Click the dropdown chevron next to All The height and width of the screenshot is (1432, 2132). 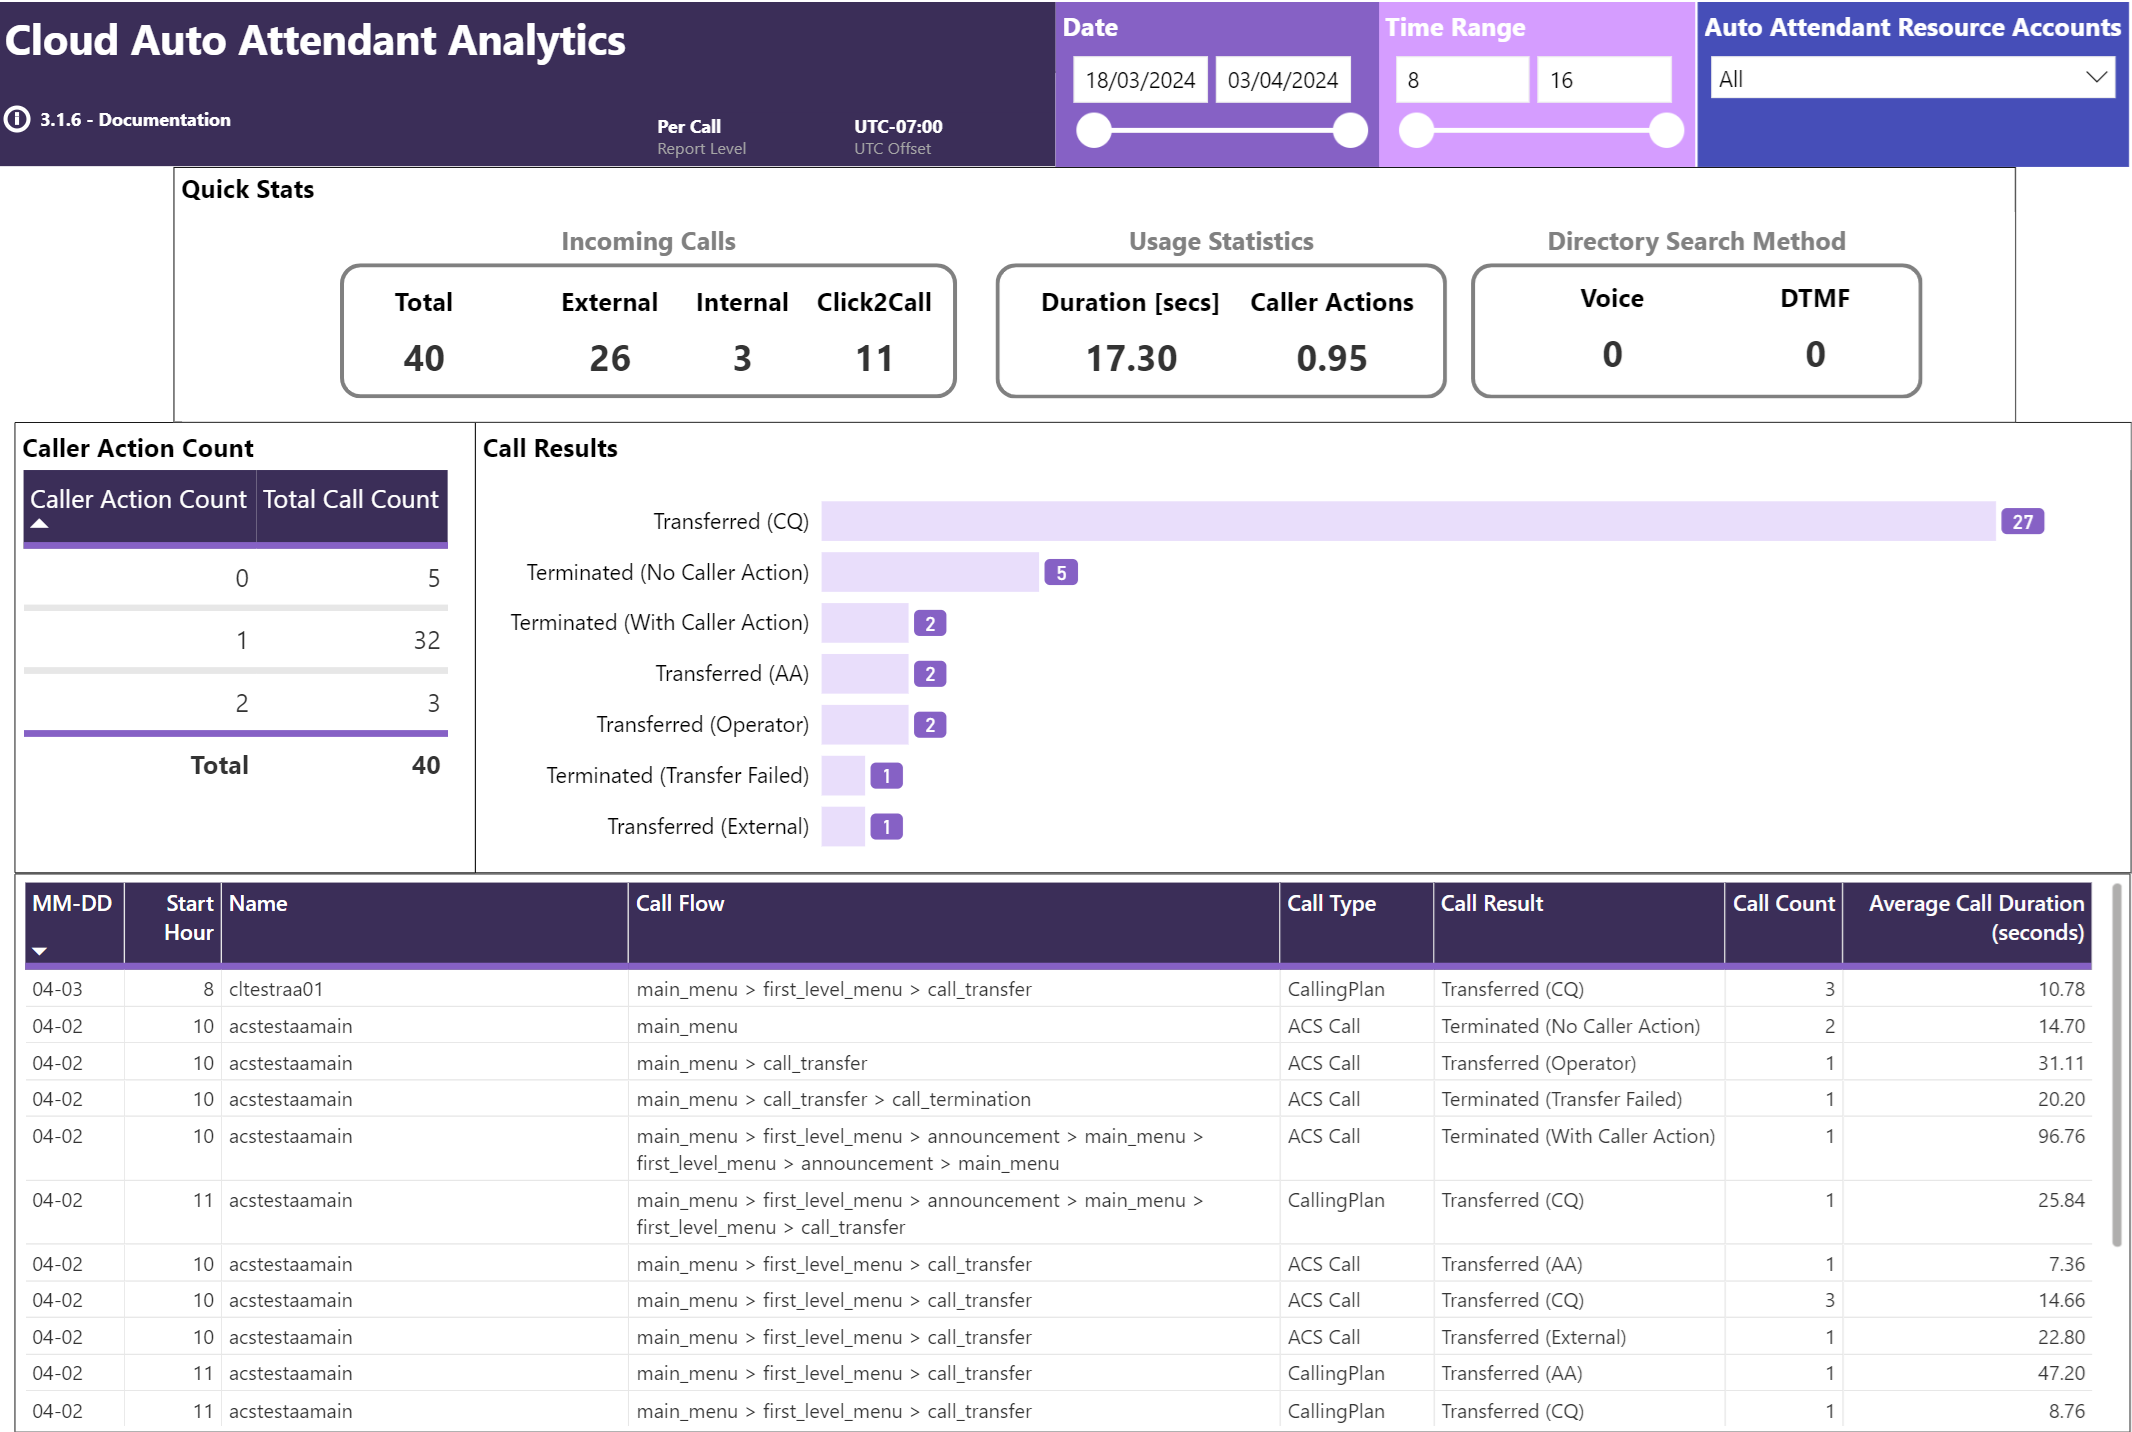pos(2096,78)
